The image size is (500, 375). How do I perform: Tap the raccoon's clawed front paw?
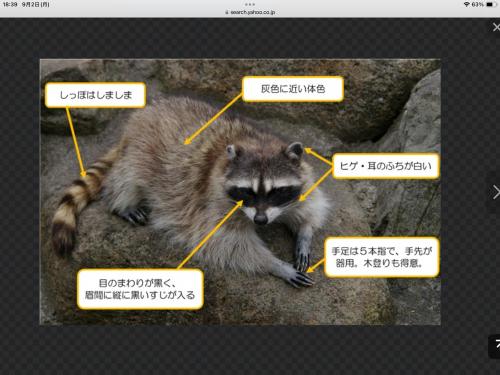301,278
